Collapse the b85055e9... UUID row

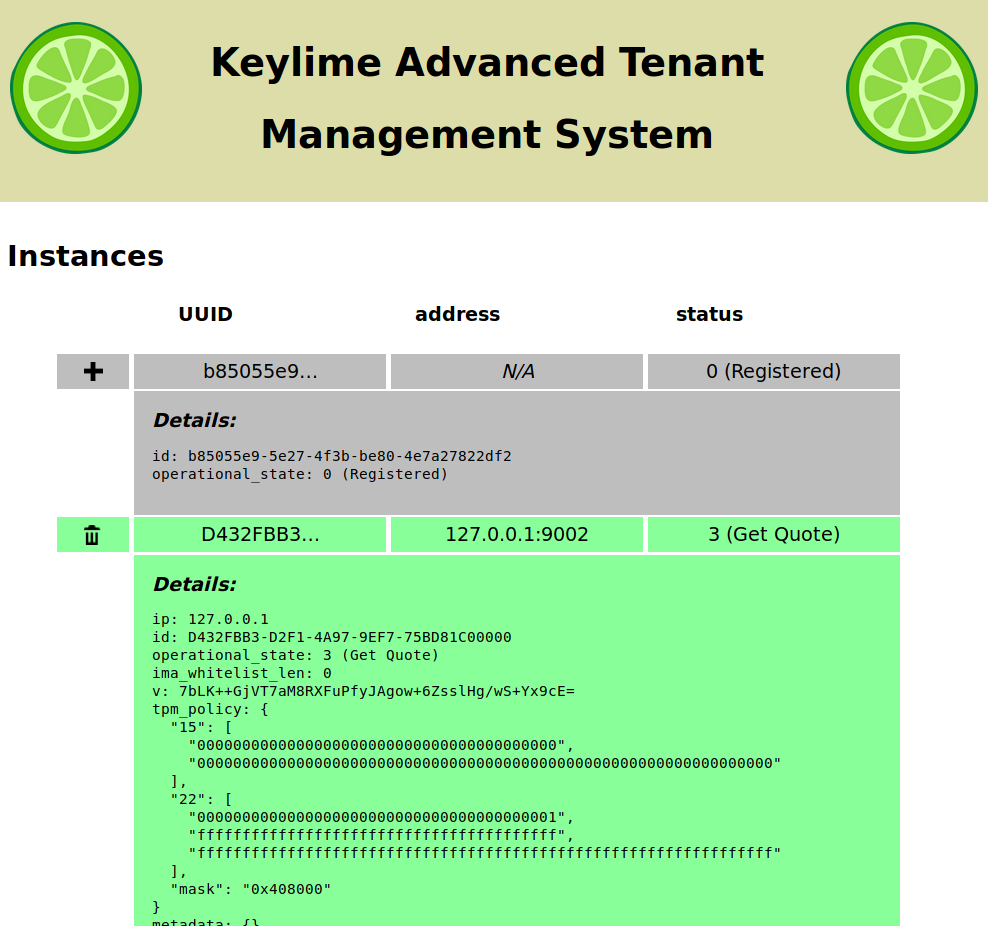tap(260, 372)
